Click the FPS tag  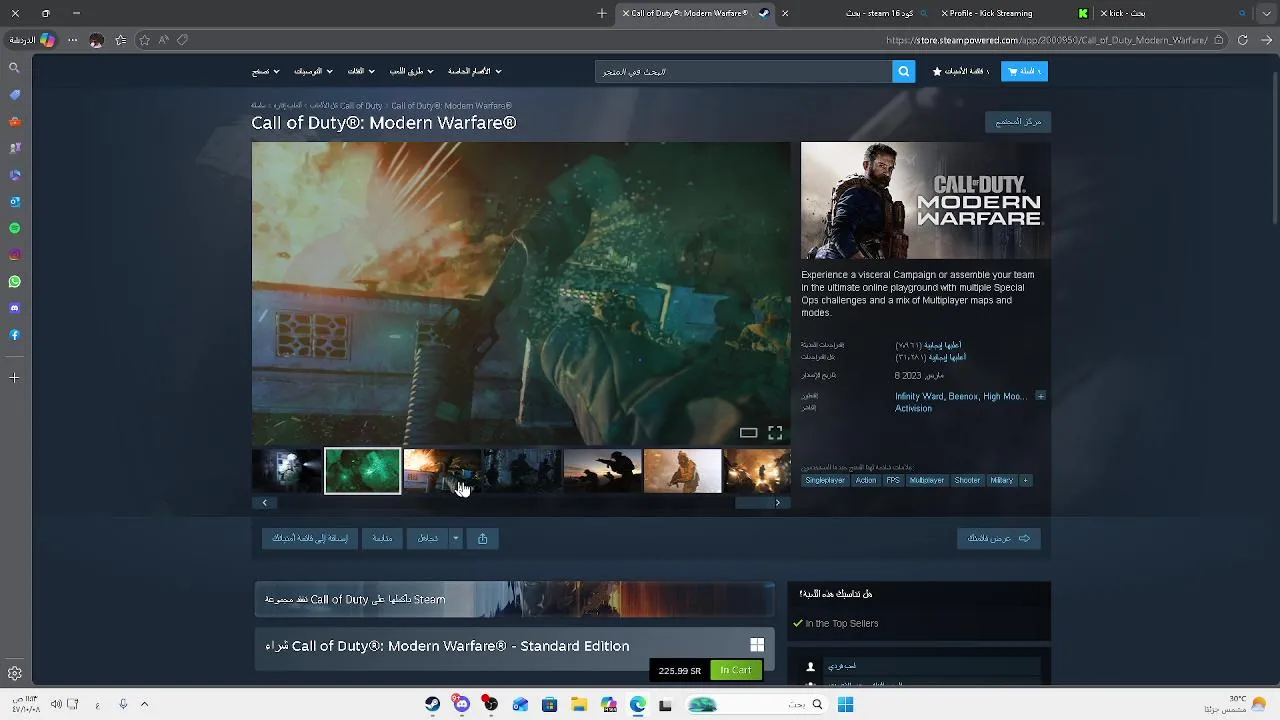[893, 480]
